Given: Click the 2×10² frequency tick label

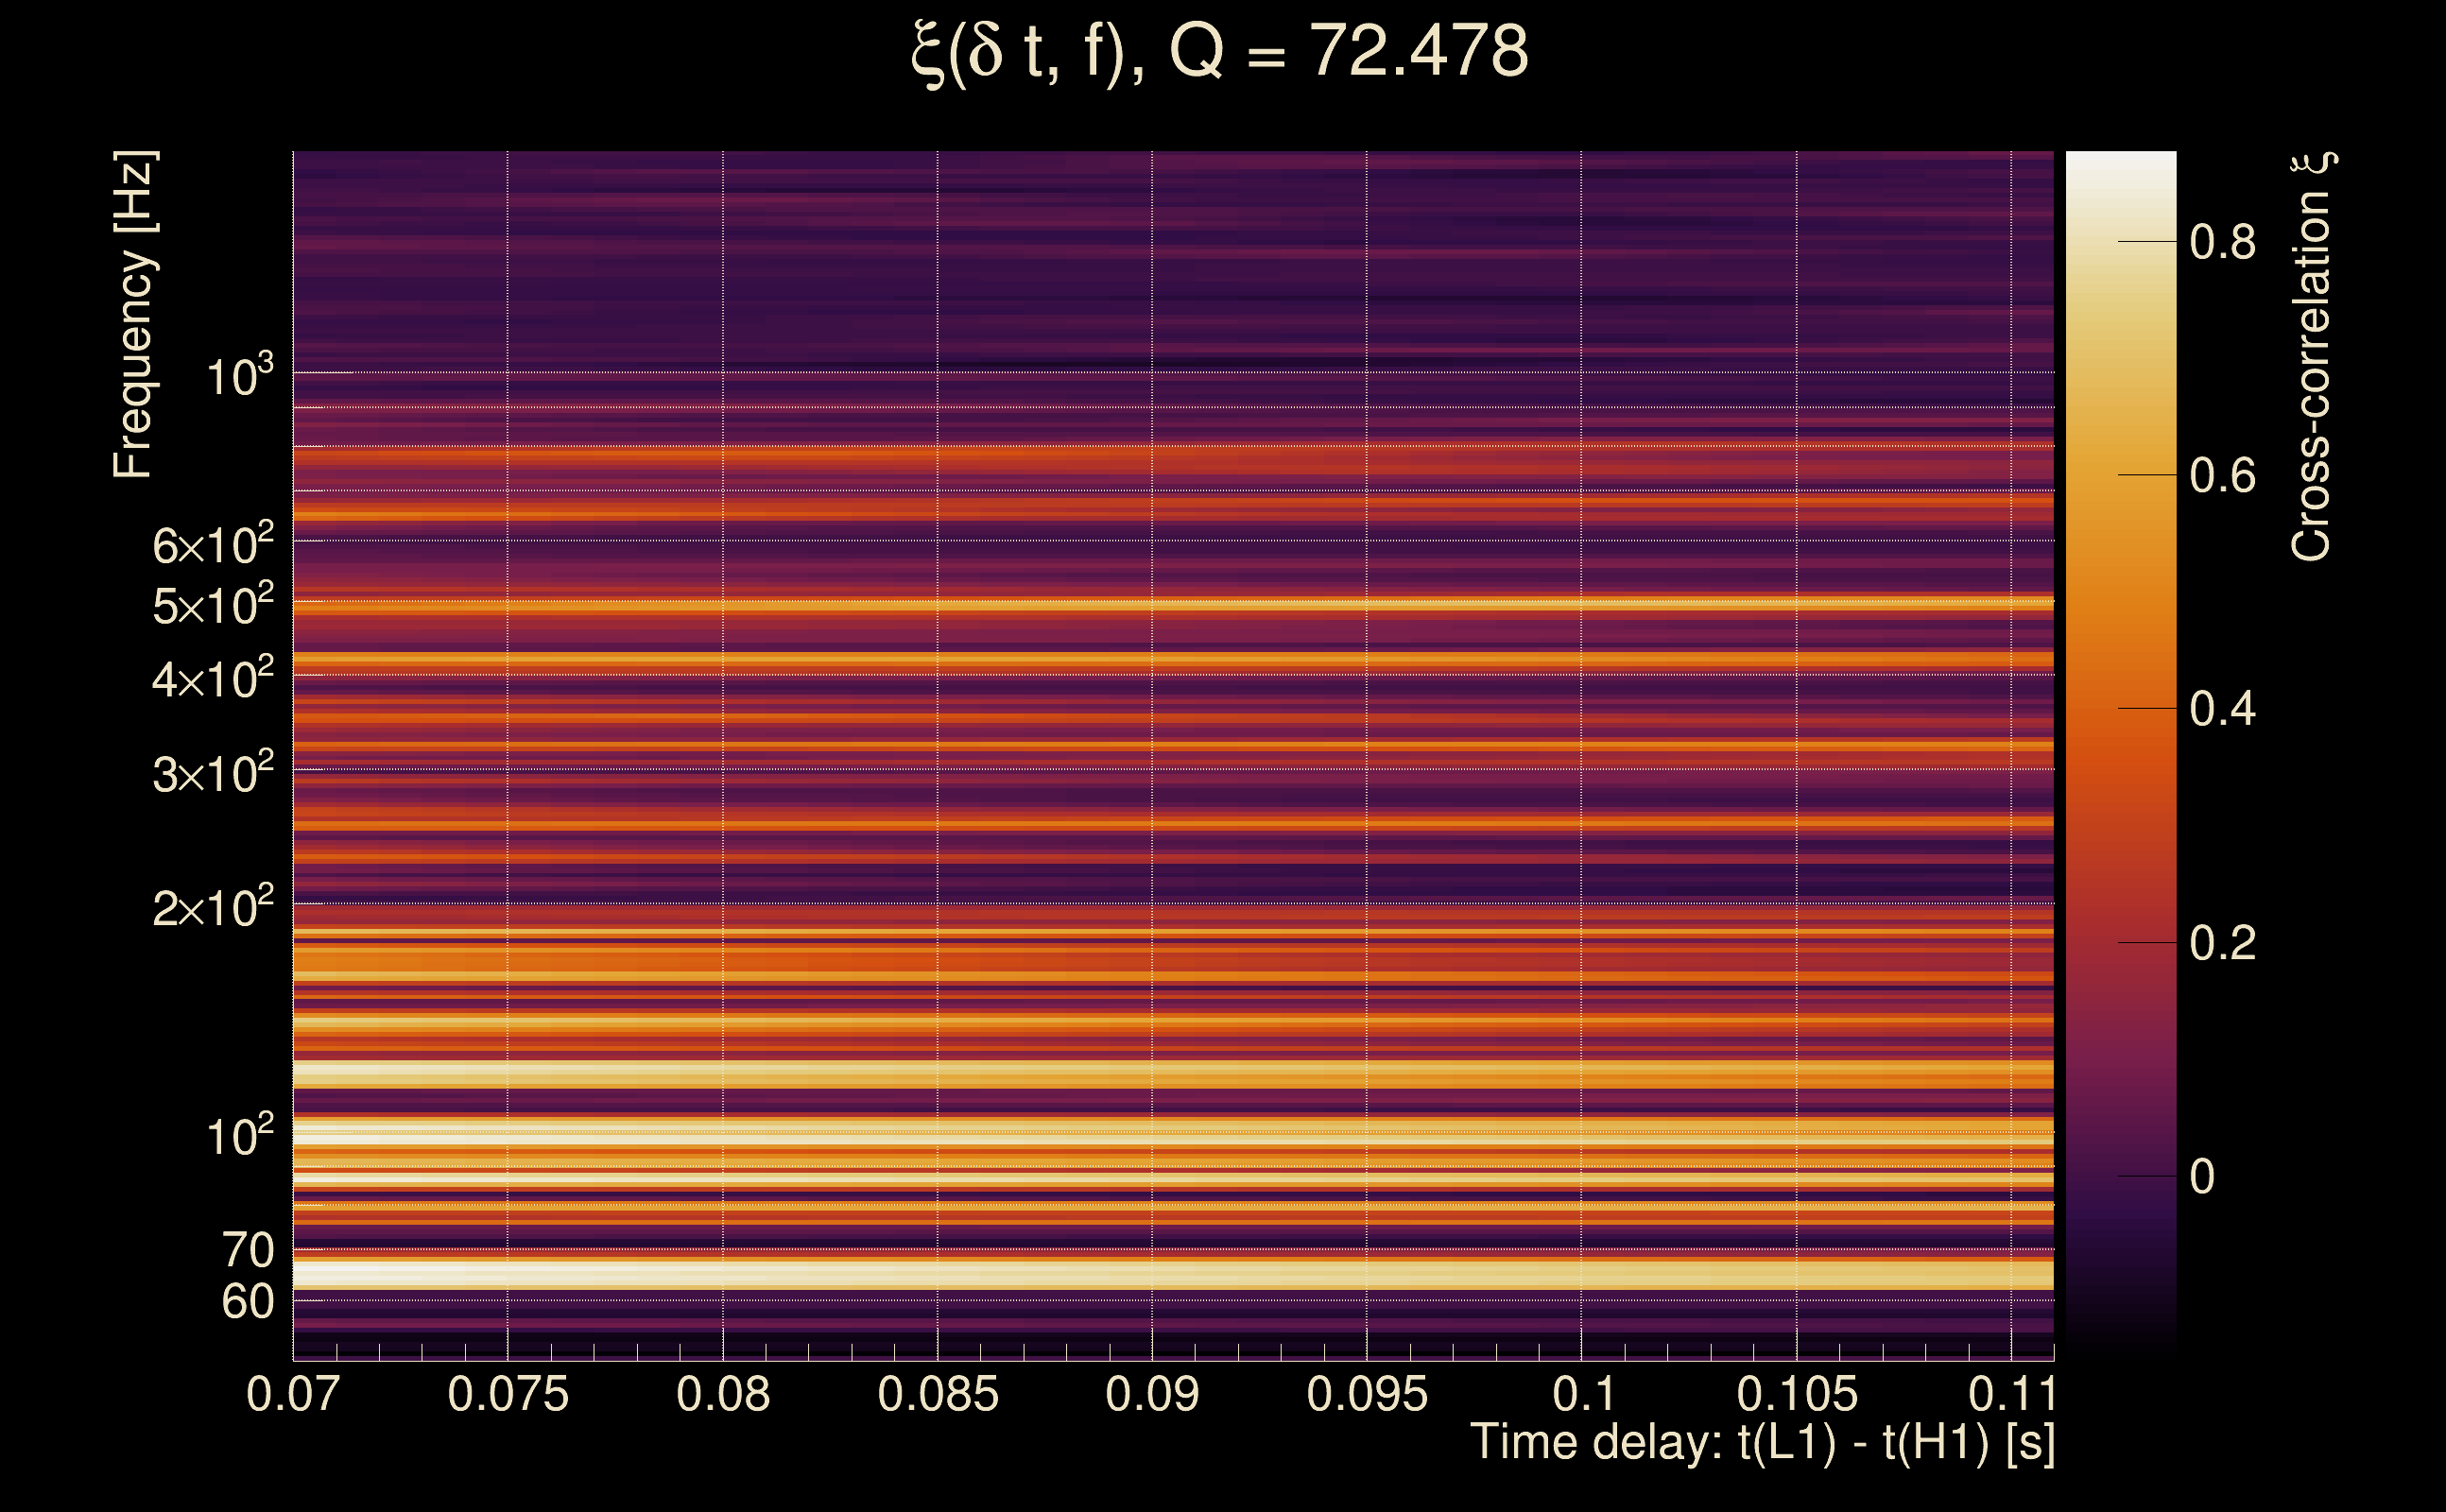Looking at the screenshot, I should pyautogui.click(x=212, y=908).
